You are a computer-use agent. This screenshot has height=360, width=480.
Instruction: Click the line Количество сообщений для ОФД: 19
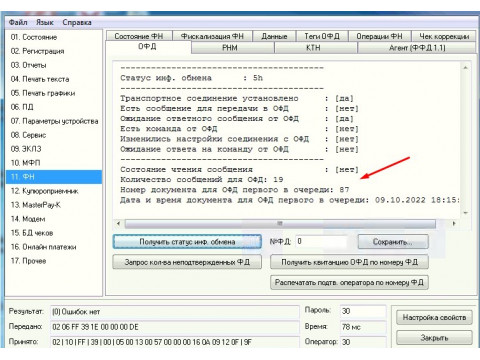point(202,180)
